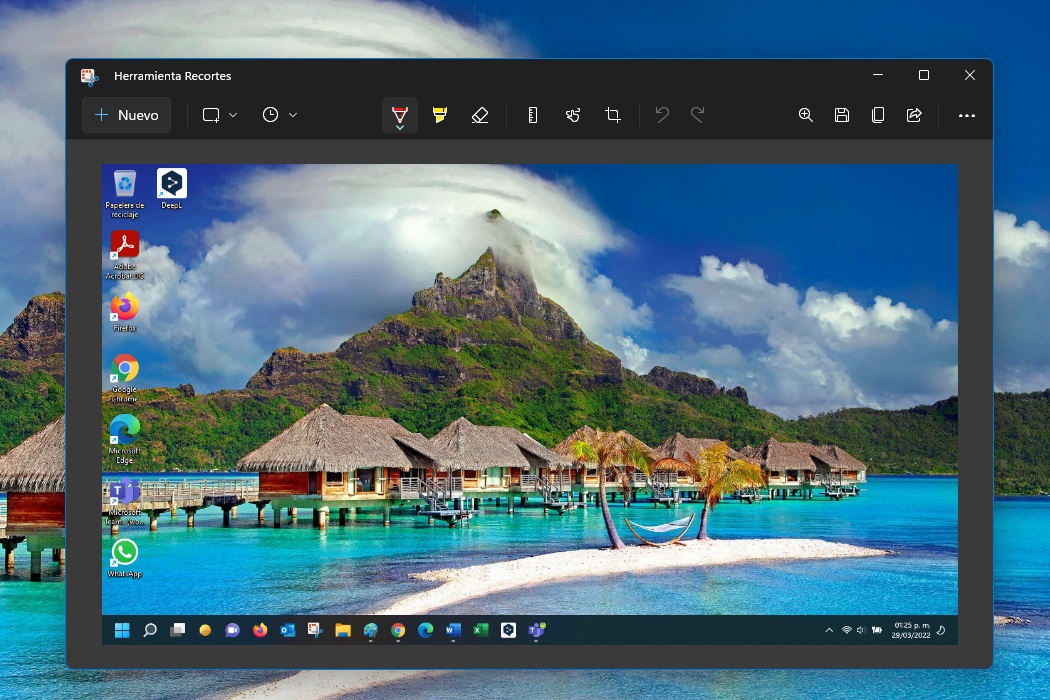Select the red ballpoint pen tool
Viewport: 1050px width, 700px height.
coord(400,115)
